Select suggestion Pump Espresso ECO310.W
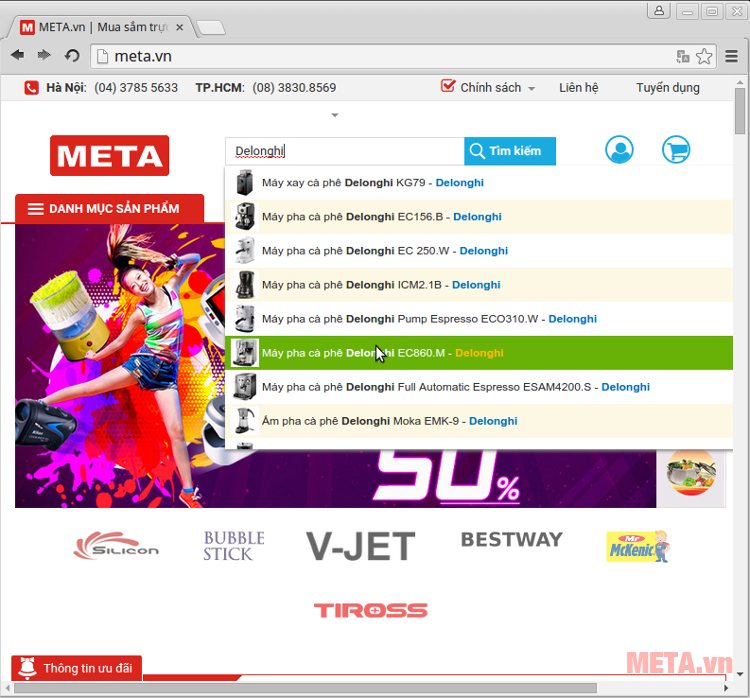Viewport: 750px width, 698px height. point(479,319)
